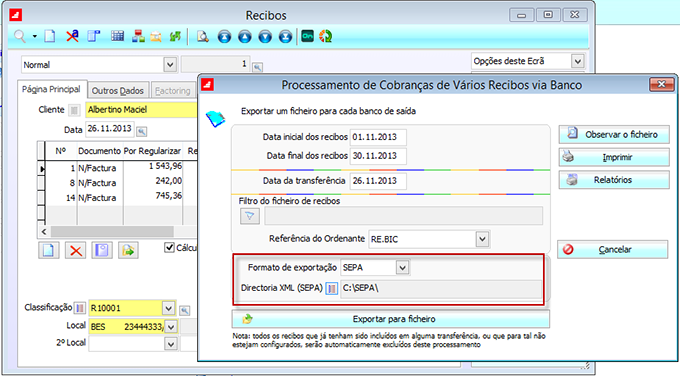Image resolution: width=680 pixels, height=376 pixels.
Task: Browse for Directoria XML (SEPA) folder icon
Action: (332, 288)
